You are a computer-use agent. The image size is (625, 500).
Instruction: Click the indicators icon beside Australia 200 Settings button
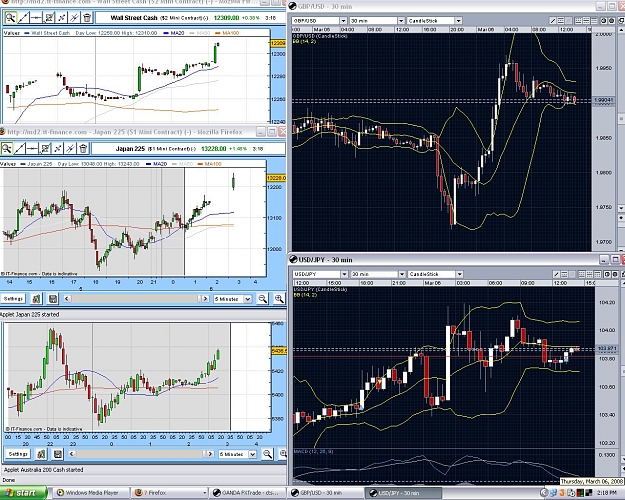[41, 454]
